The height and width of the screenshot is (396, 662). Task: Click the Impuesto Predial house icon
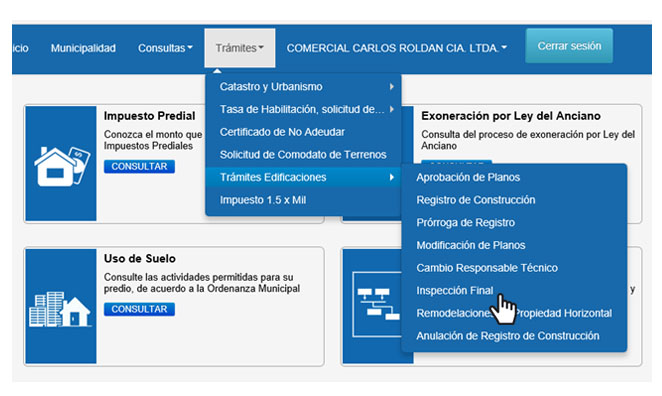tap(62, 166)
